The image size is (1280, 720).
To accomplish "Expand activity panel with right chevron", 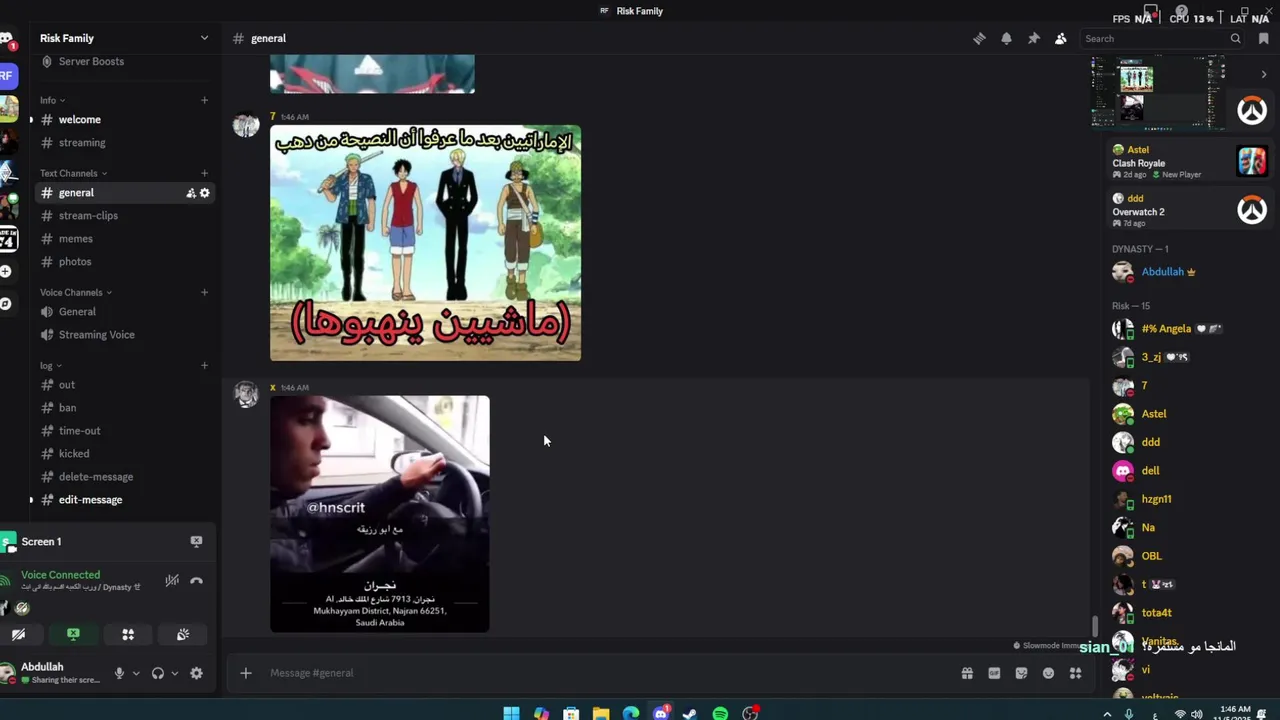I will click(1264, 74).
